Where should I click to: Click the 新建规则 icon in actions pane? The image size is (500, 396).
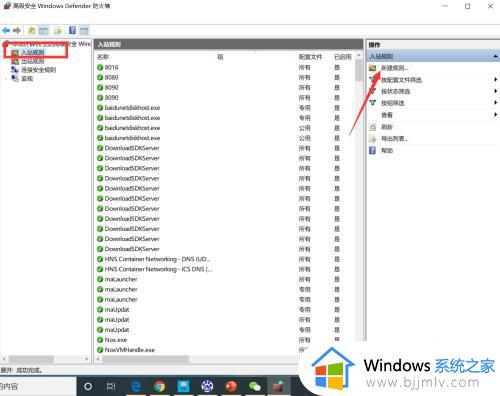coord(373,68)
